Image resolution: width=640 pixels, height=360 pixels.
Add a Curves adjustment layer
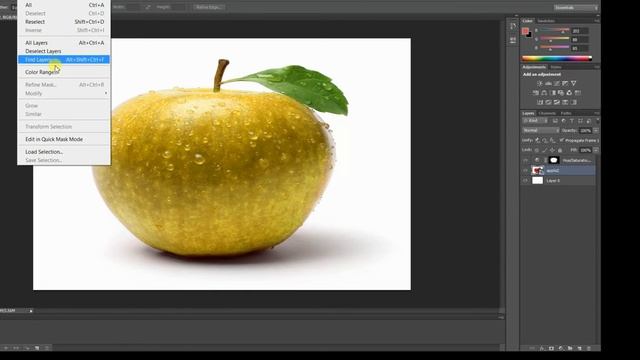[x=557, y=83]
